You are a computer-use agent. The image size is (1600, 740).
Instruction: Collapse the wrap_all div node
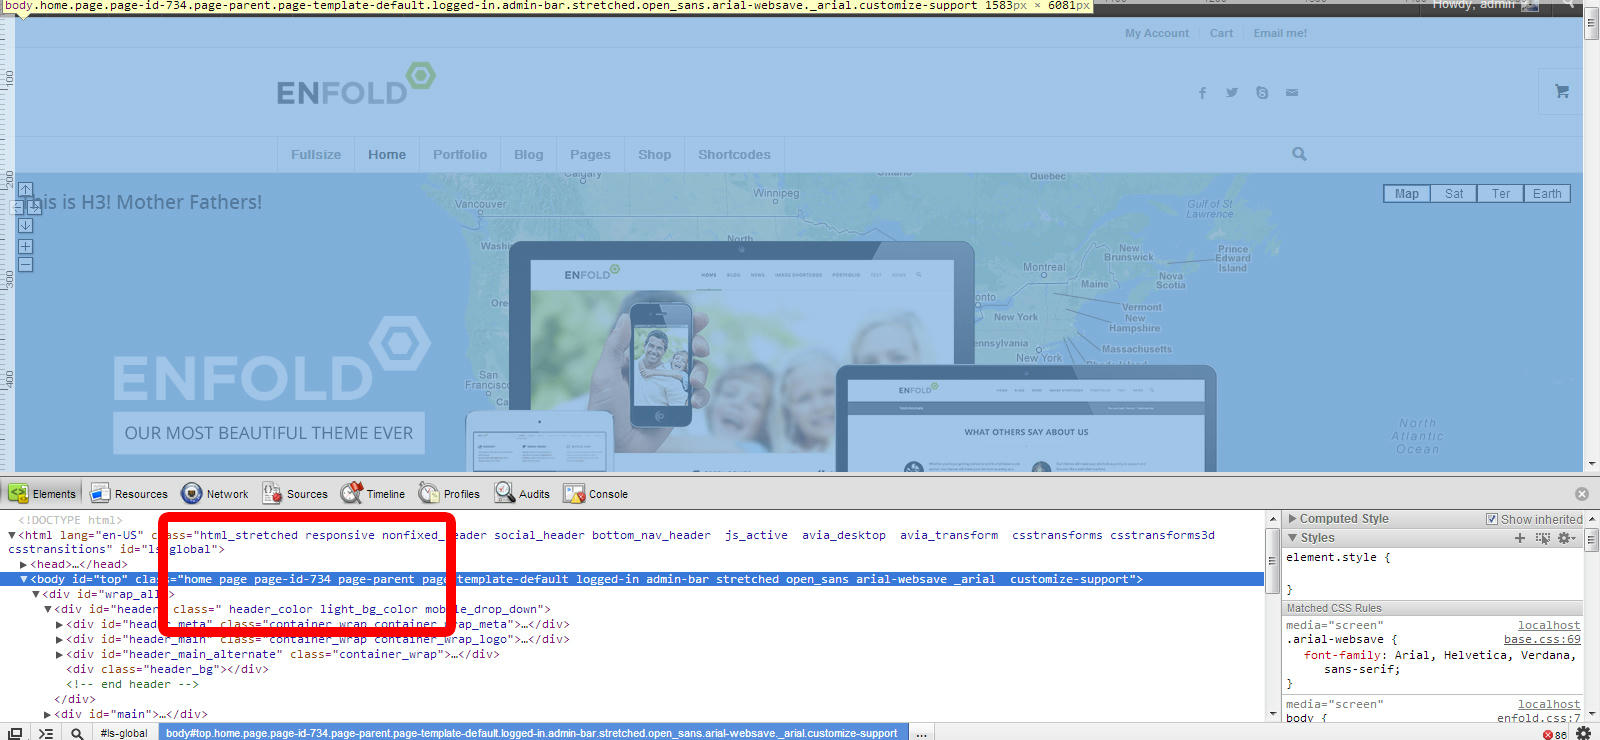coord(36,594)
